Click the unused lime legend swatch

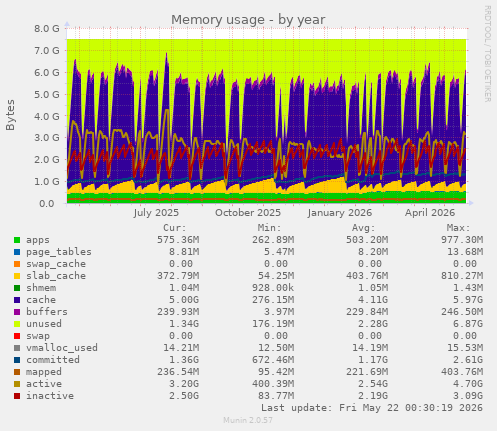click(17, 324)
